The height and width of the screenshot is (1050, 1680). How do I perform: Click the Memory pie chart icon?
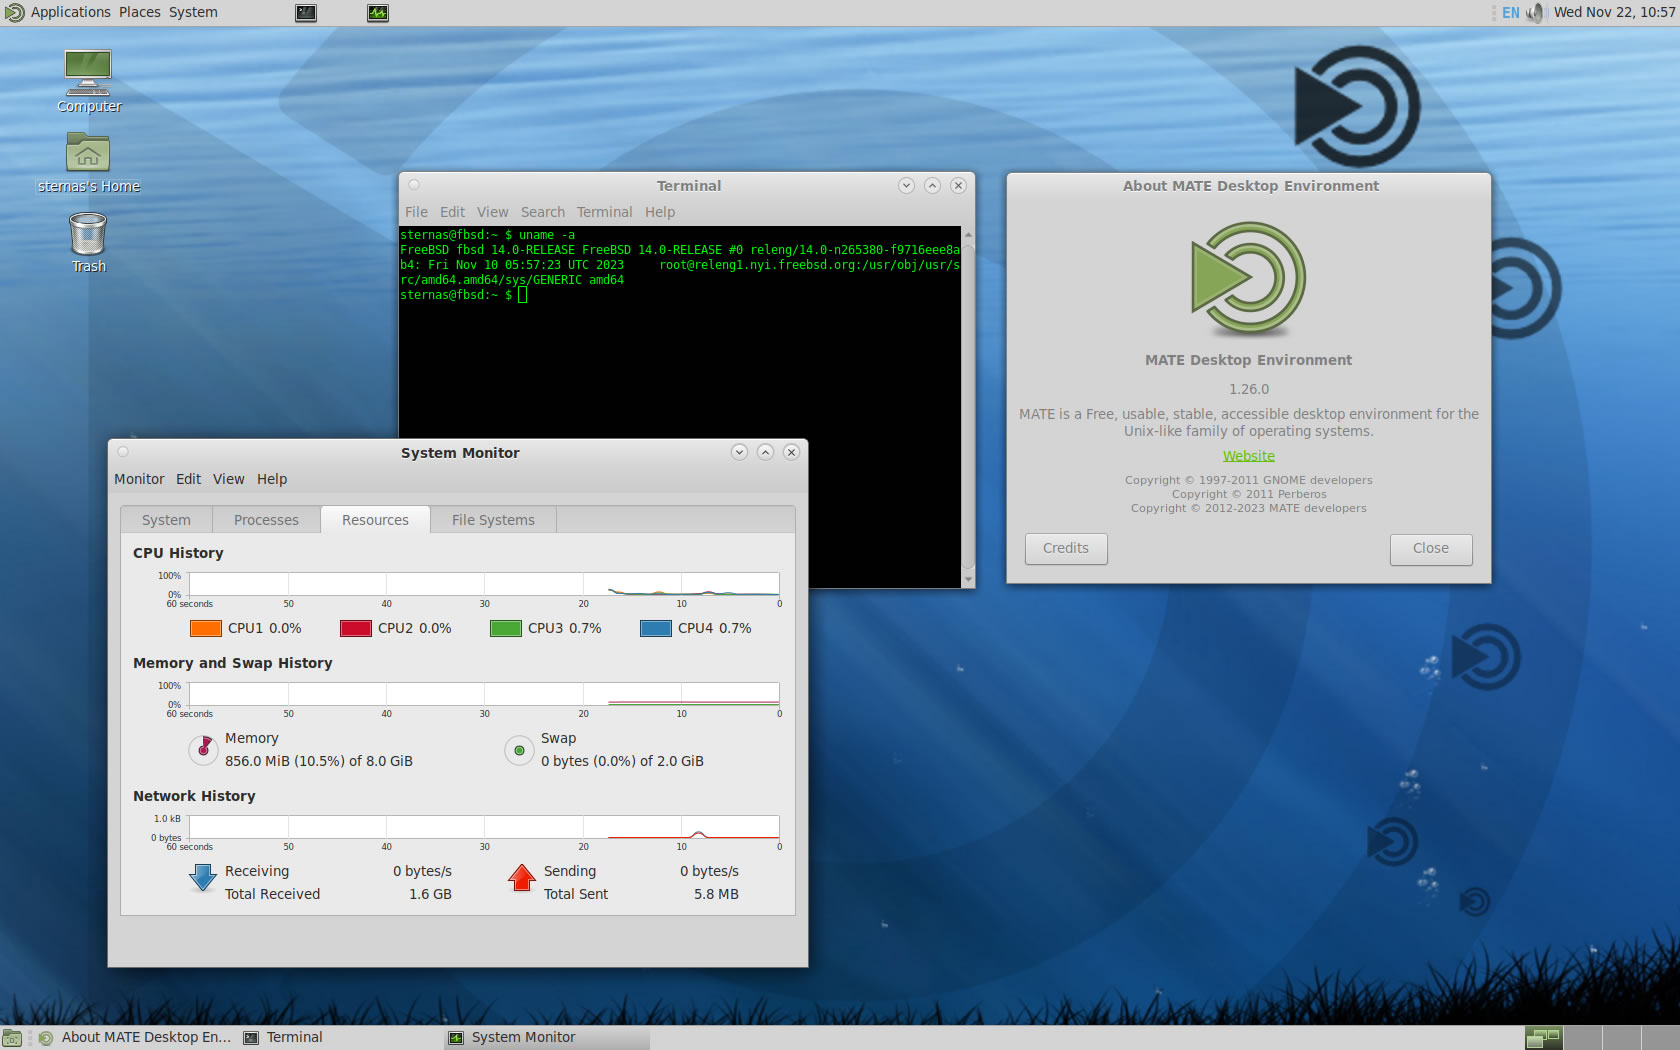[203, 749]
